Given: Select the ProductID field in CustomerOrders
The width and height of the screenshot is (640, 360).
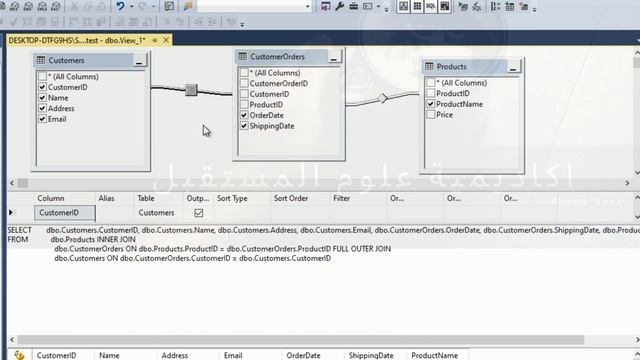Looking at the screenshot, I should click(266, 104).
